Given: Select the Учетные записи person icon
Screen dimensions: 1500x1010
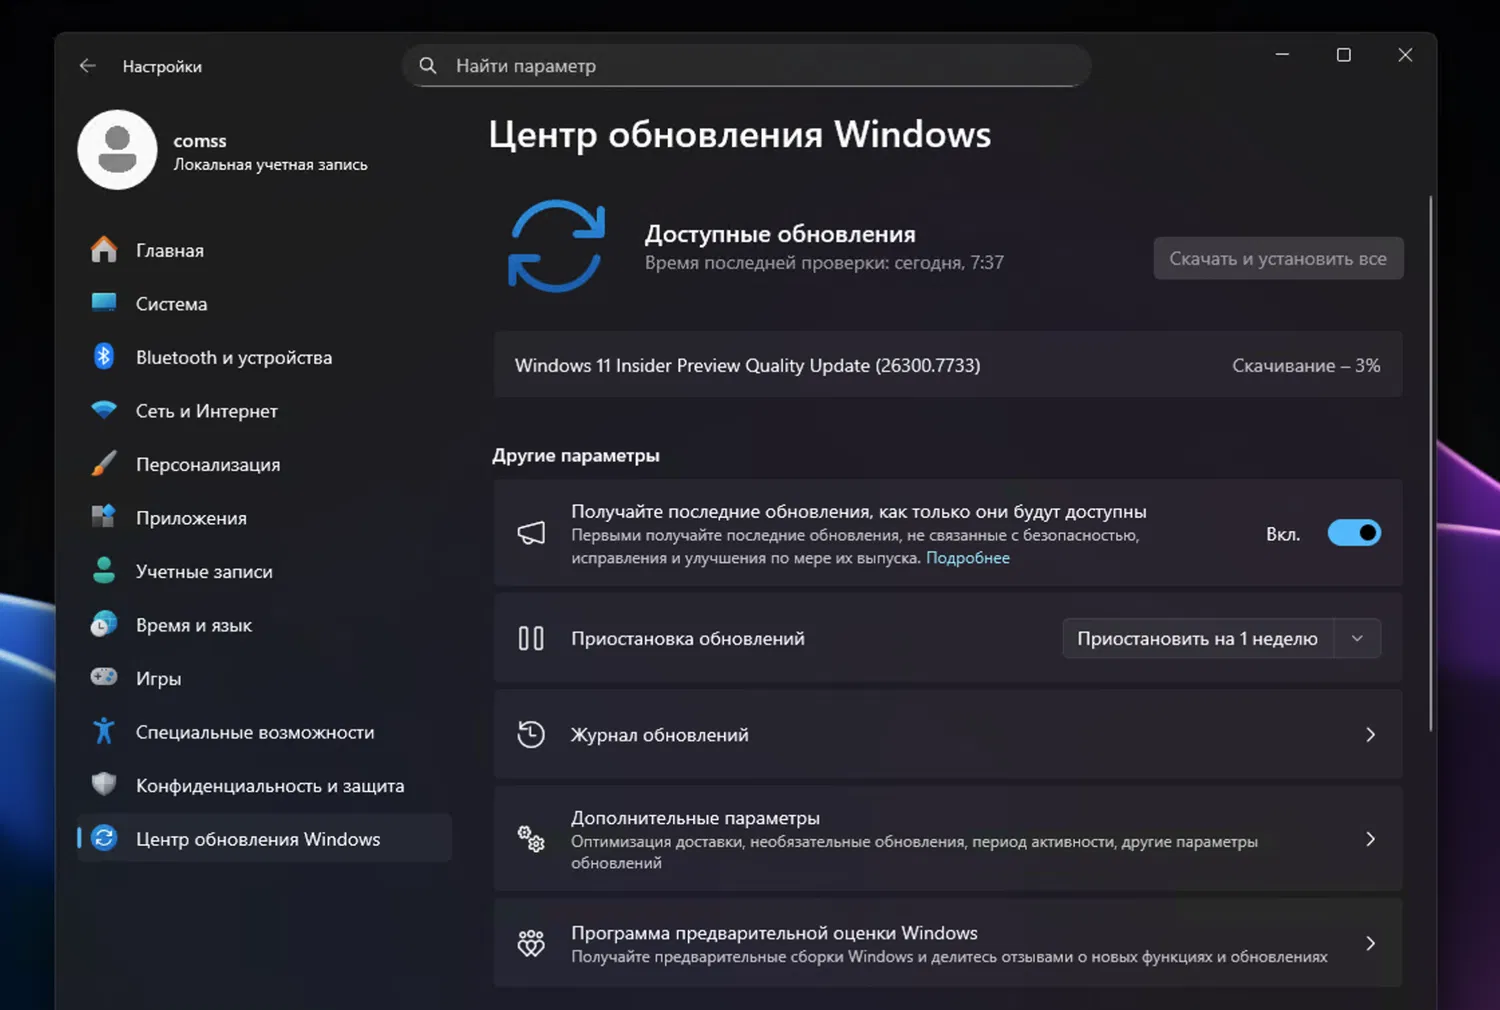Looking at the screenshot, I should click(104, 571).
